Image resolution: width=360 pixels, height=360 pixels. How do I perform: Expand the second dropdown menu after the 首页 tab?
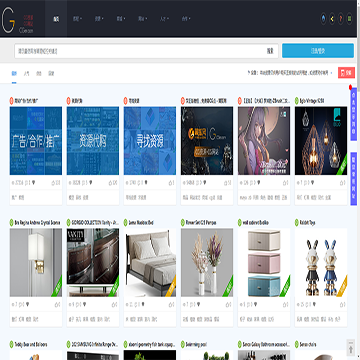point(99,19)
